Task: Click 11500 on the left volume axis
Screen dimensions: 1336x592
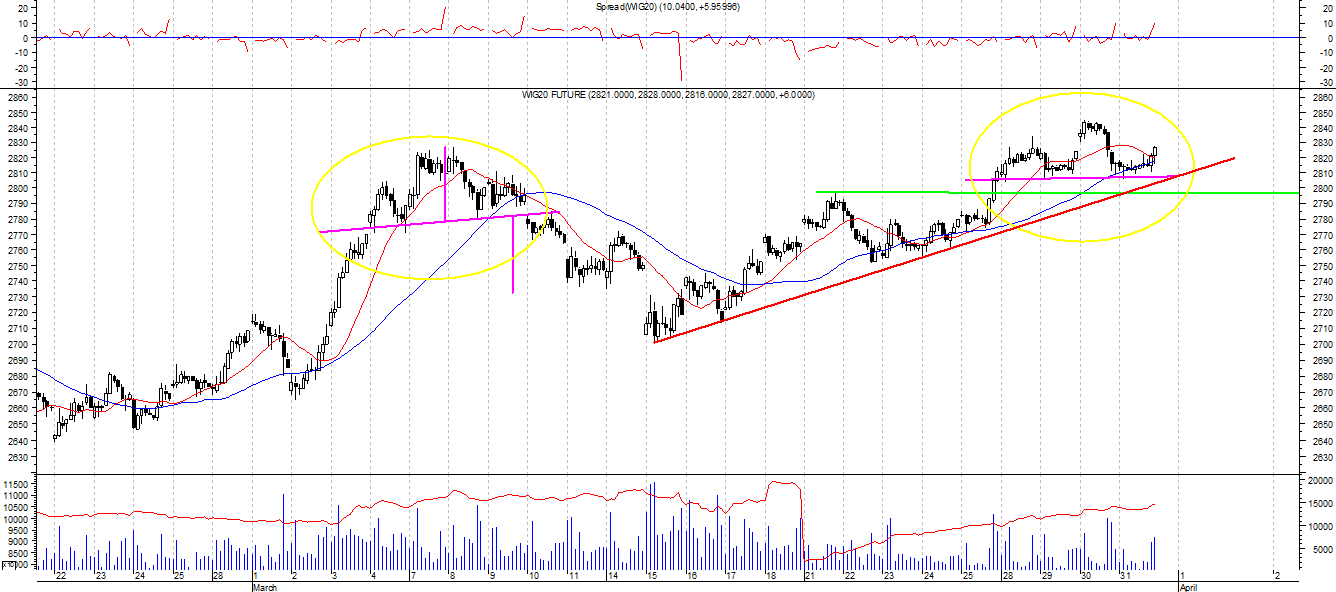Action: pyautogui.click(x=17, y=484)
